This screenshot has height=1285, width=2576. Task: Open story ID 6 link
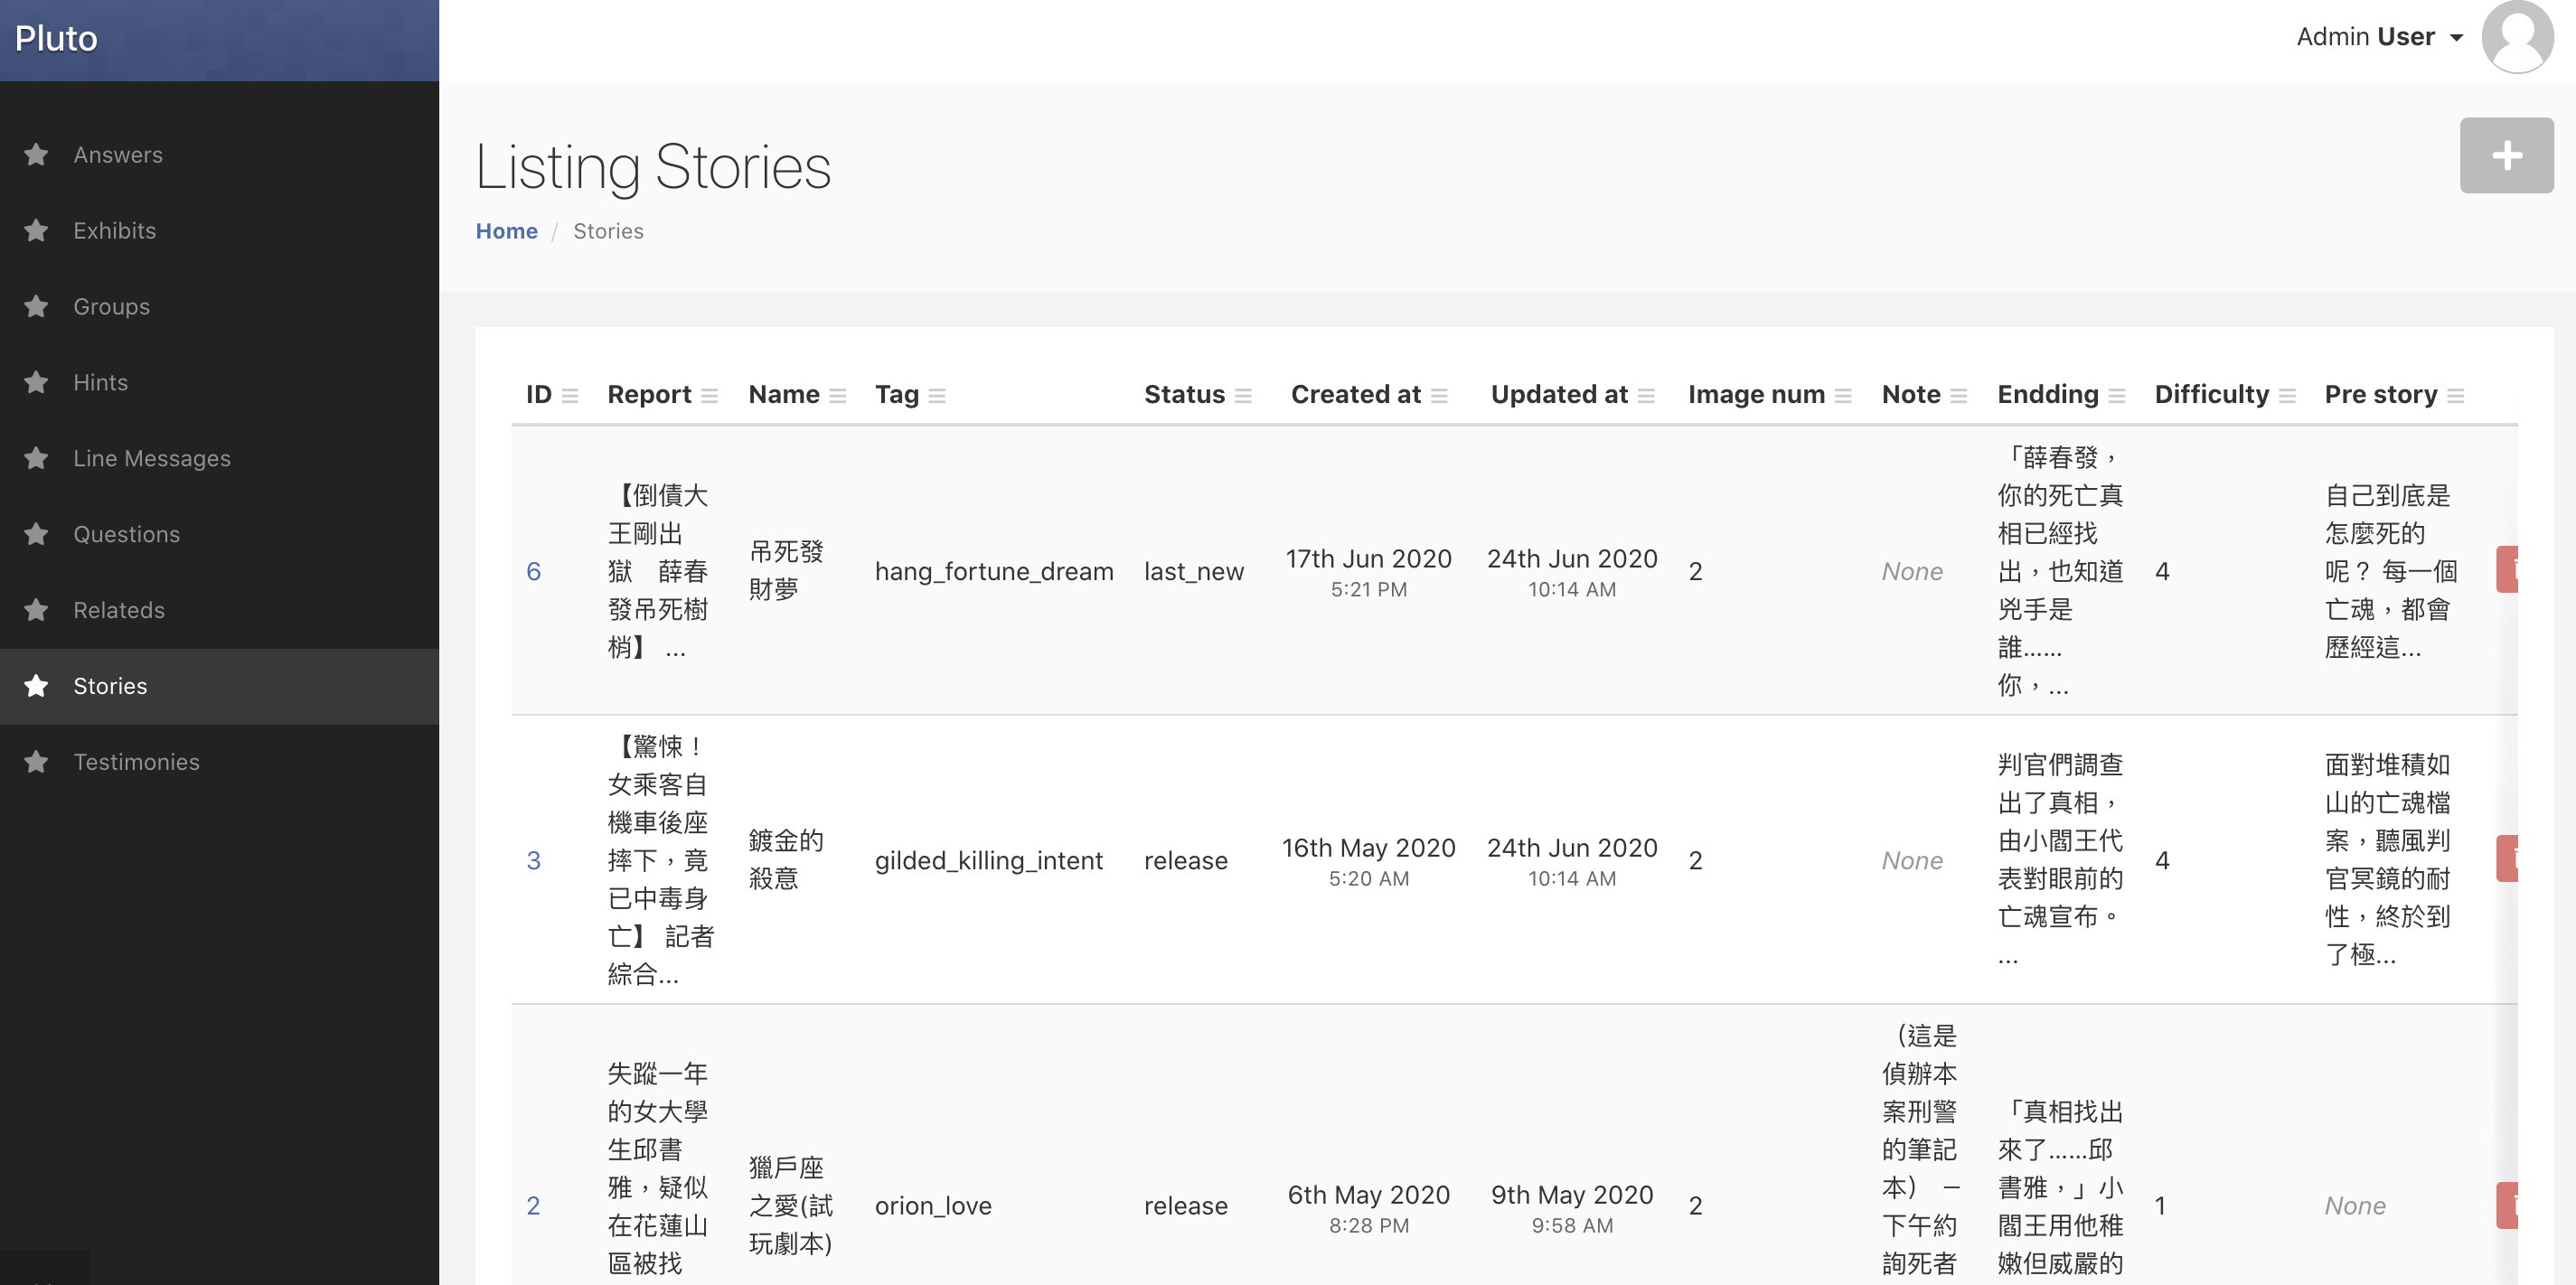[x=533, y=571]
